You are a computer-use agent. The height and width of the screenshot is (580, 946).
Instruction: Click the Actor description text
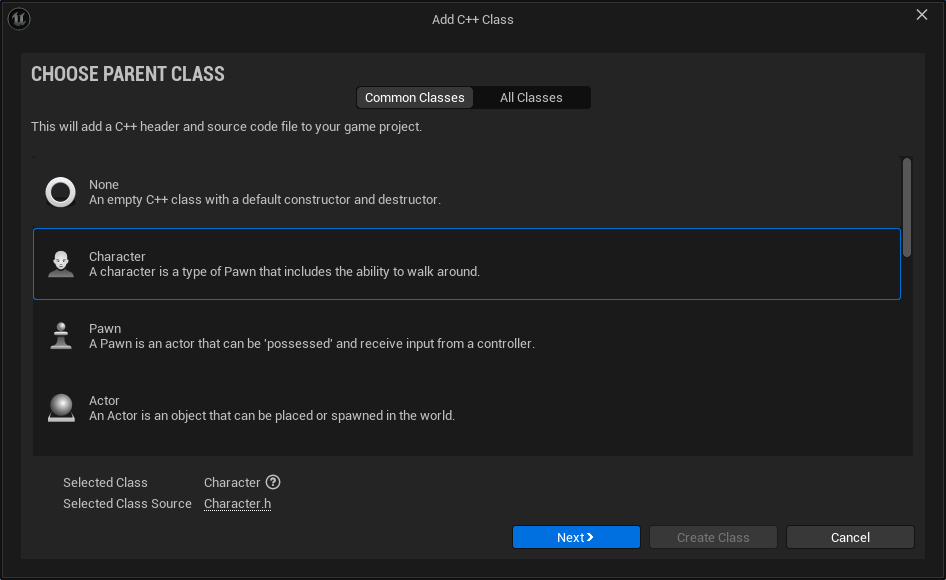coord(272,416)
